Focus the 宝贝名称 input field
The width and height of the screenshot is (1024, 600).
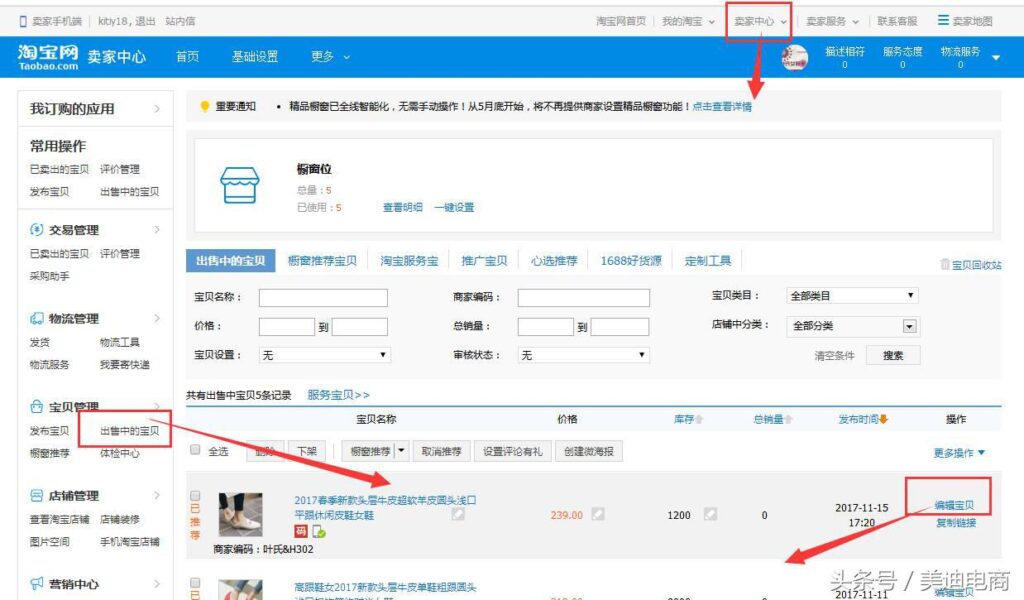[x=323, y=298]
